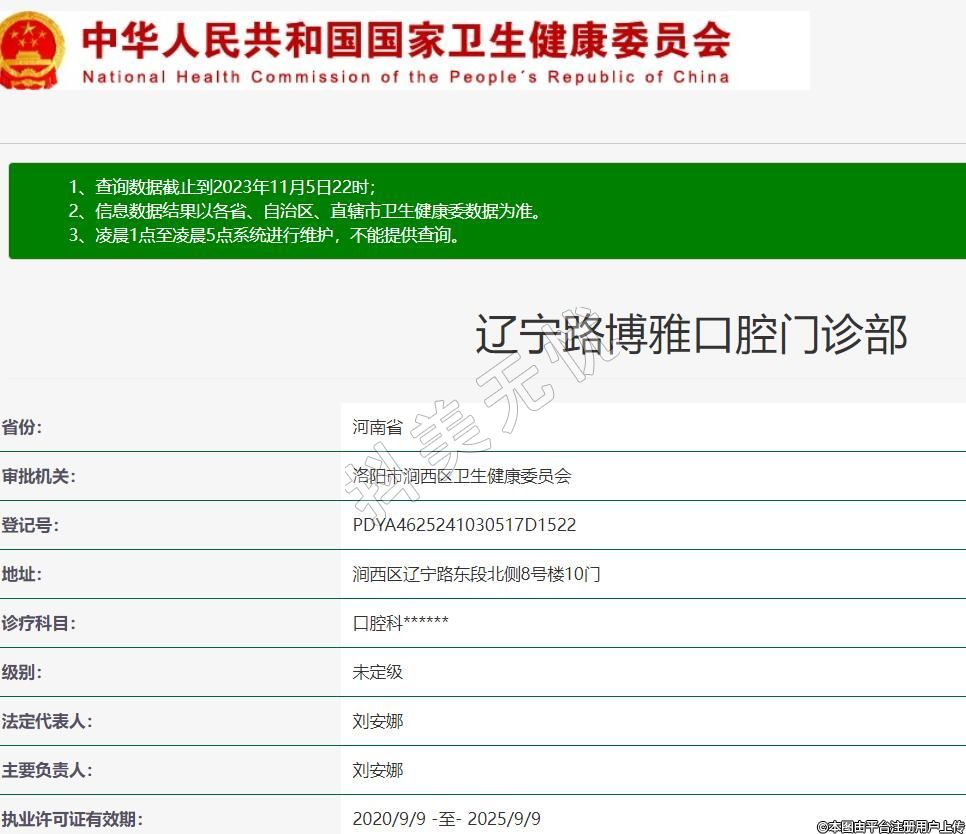Select the address value 涧西区辽宁路东段北侧8号楼10门

click(476, 574)
